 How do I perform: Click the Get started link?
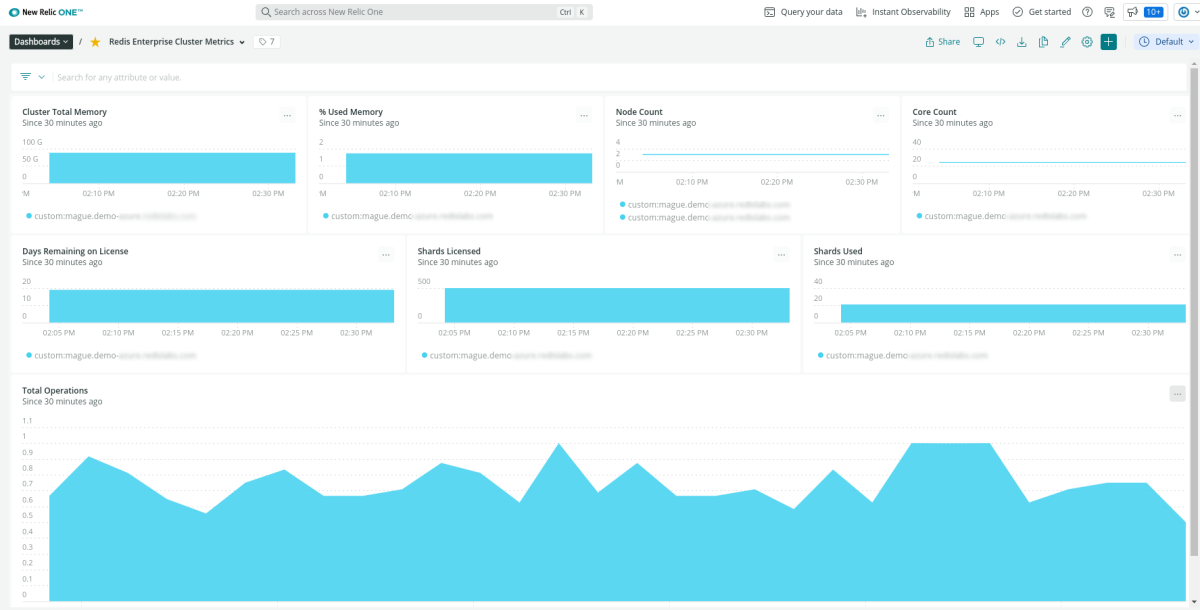(1041, 12)
